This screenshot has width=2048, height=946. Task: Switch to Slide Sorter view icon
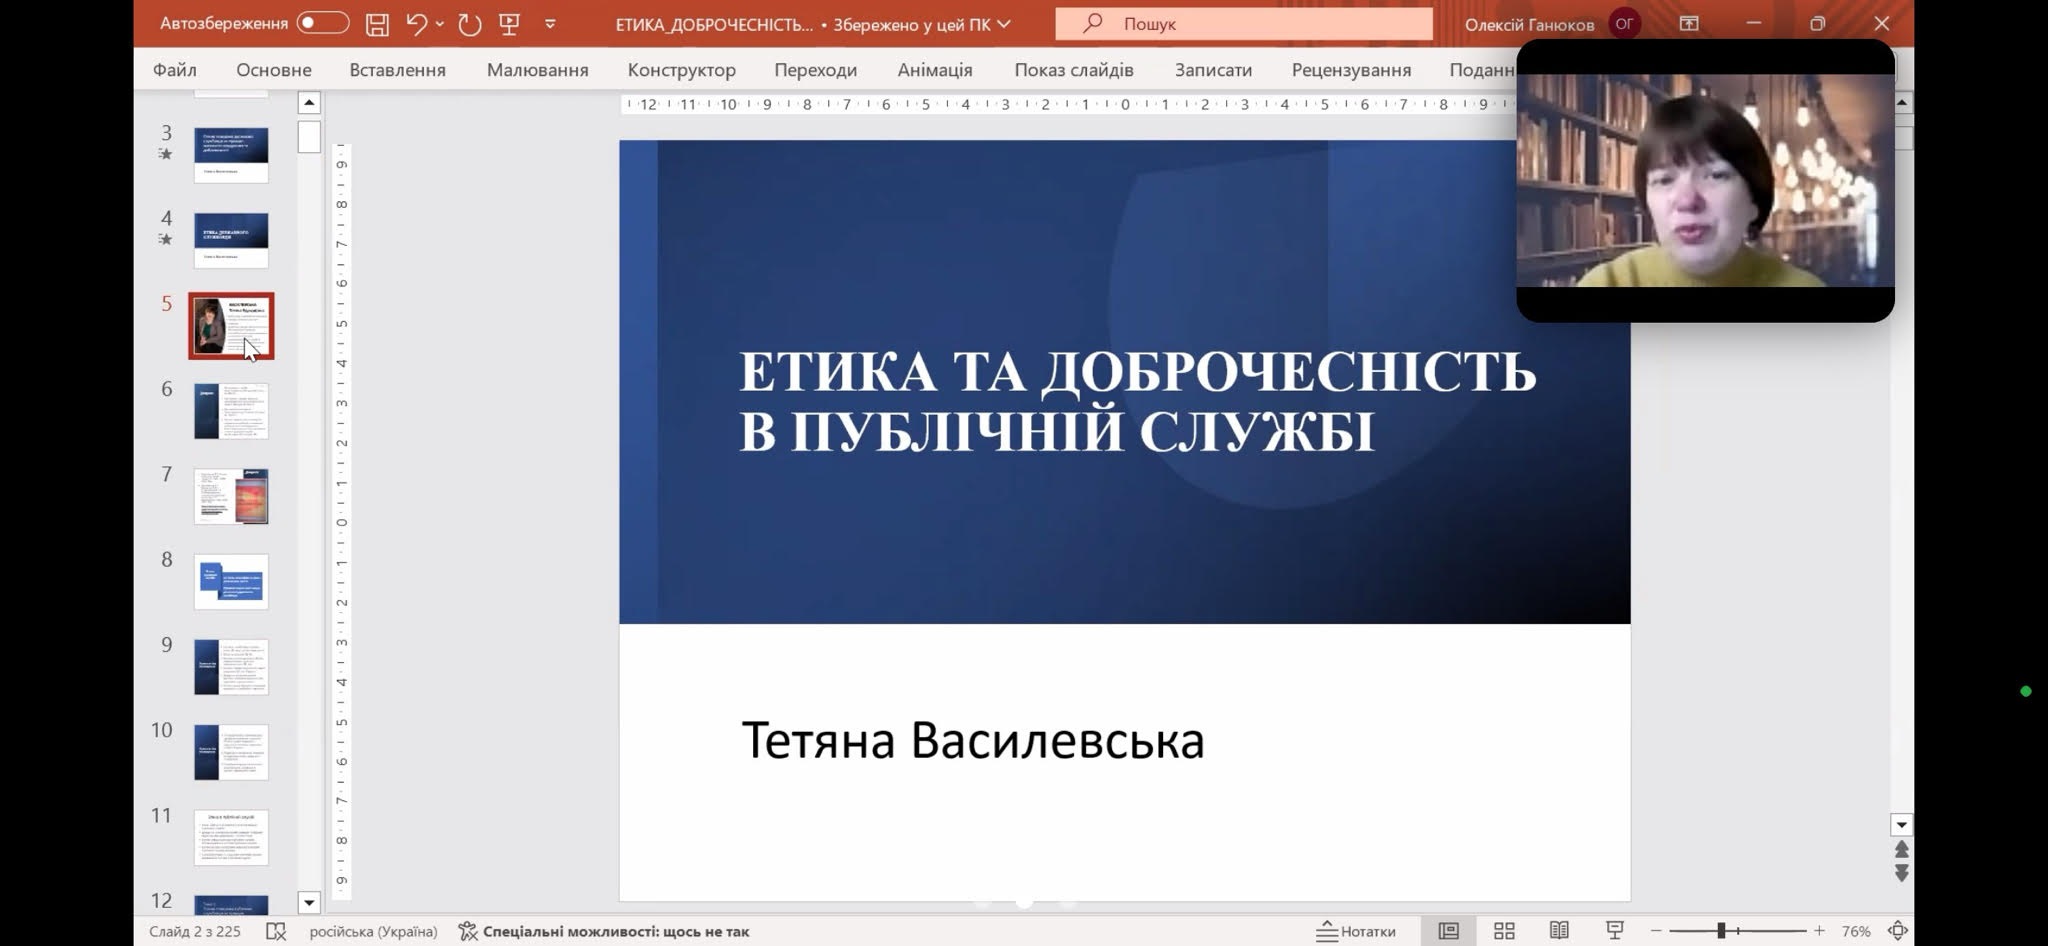1503,931
